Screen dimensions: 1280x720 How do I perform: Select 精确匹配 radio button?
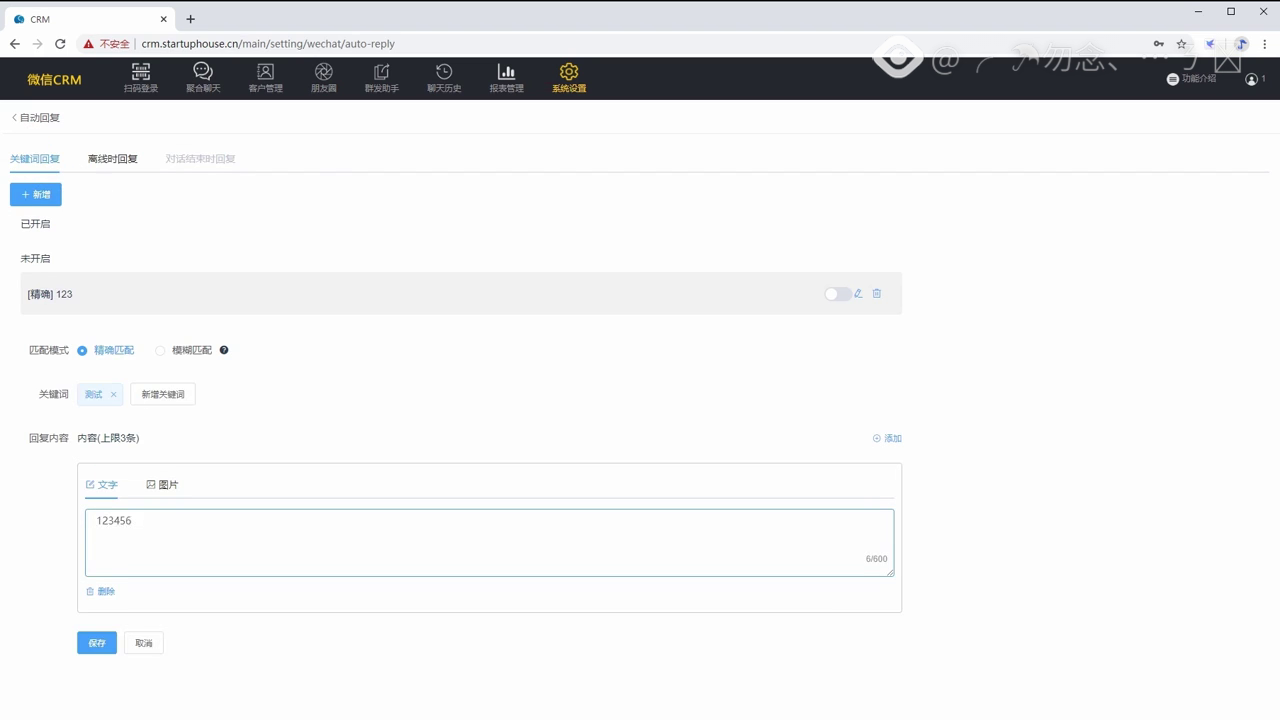point(82,351)
